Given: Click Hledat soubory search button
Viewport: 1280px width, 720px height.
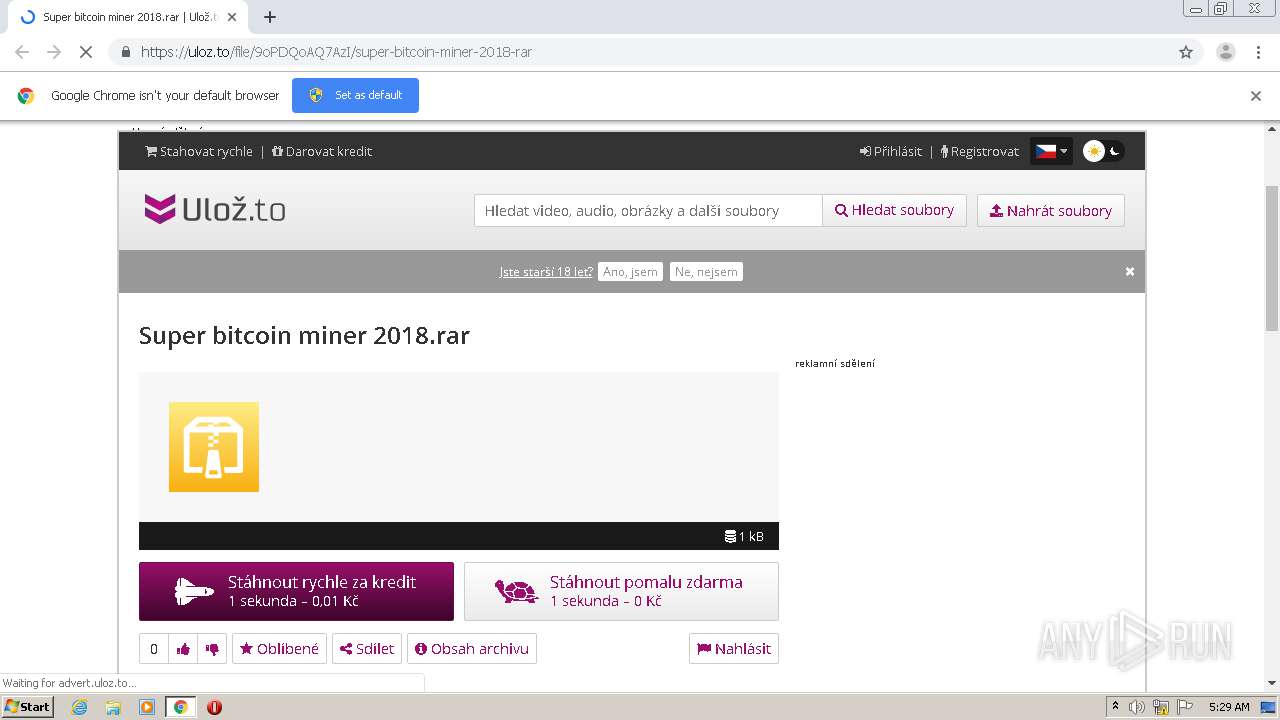Looking at the screenshot, I should click(x=894, y=210).
